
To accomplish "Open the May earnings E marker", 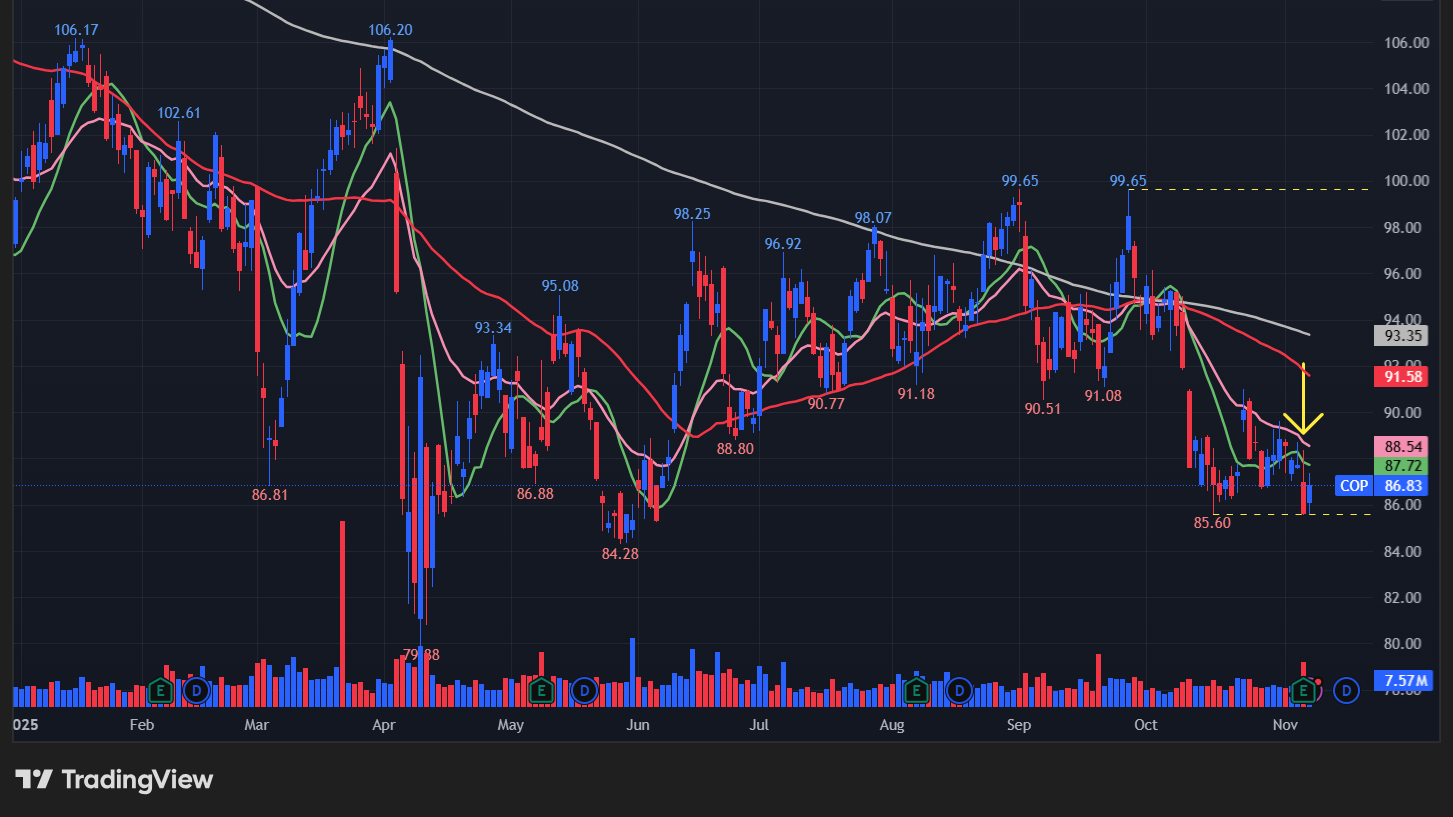I will [541, 689].
